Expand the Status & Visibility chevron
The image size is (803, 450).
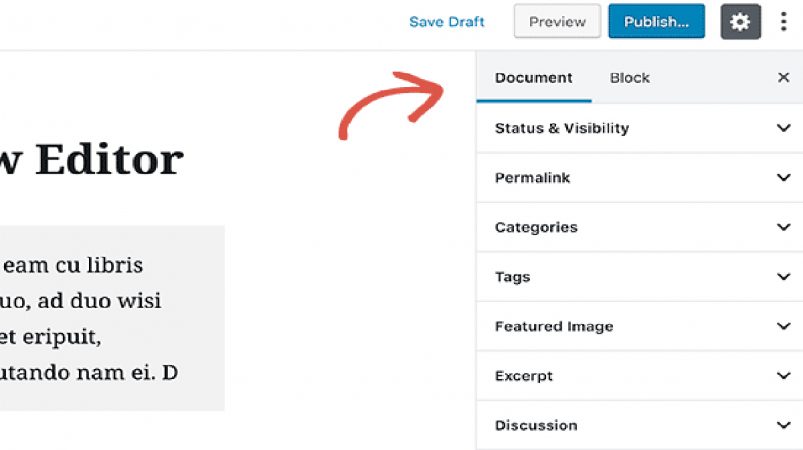(784, 127)
